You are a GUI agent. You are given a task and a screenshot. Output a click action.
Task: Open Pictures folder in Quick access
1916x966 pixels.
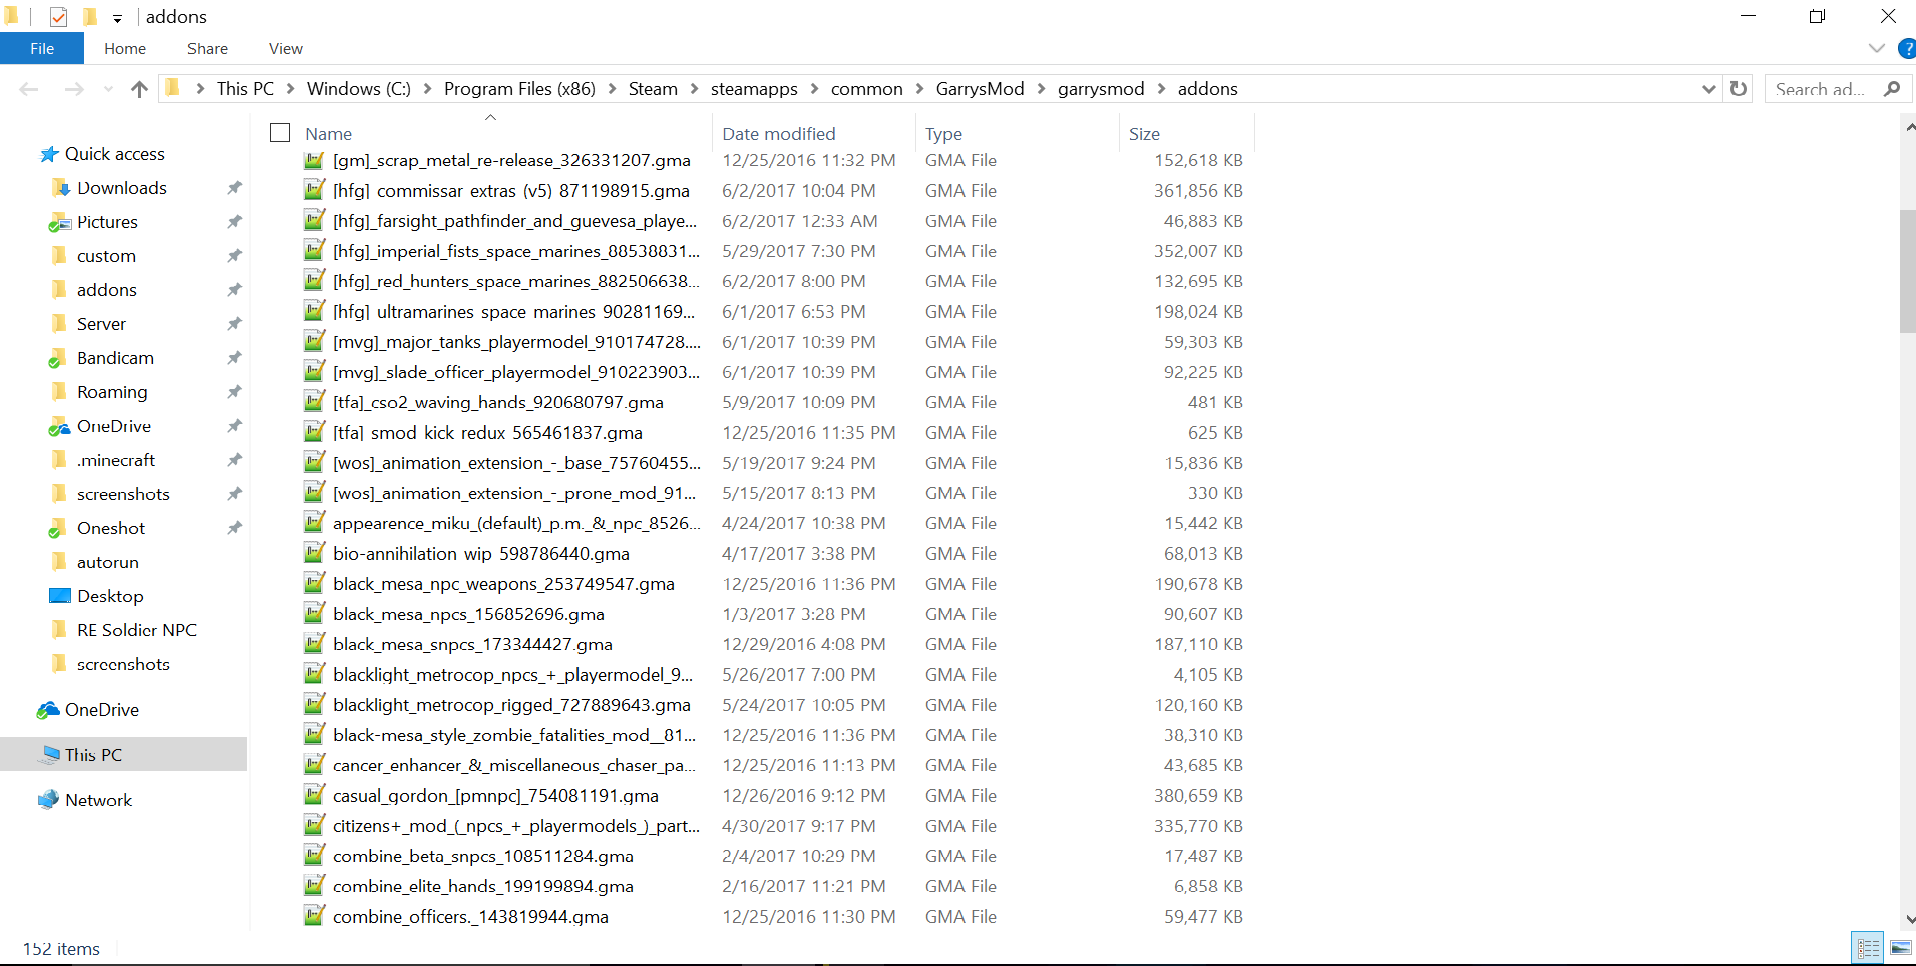click(x=107, y=222)
